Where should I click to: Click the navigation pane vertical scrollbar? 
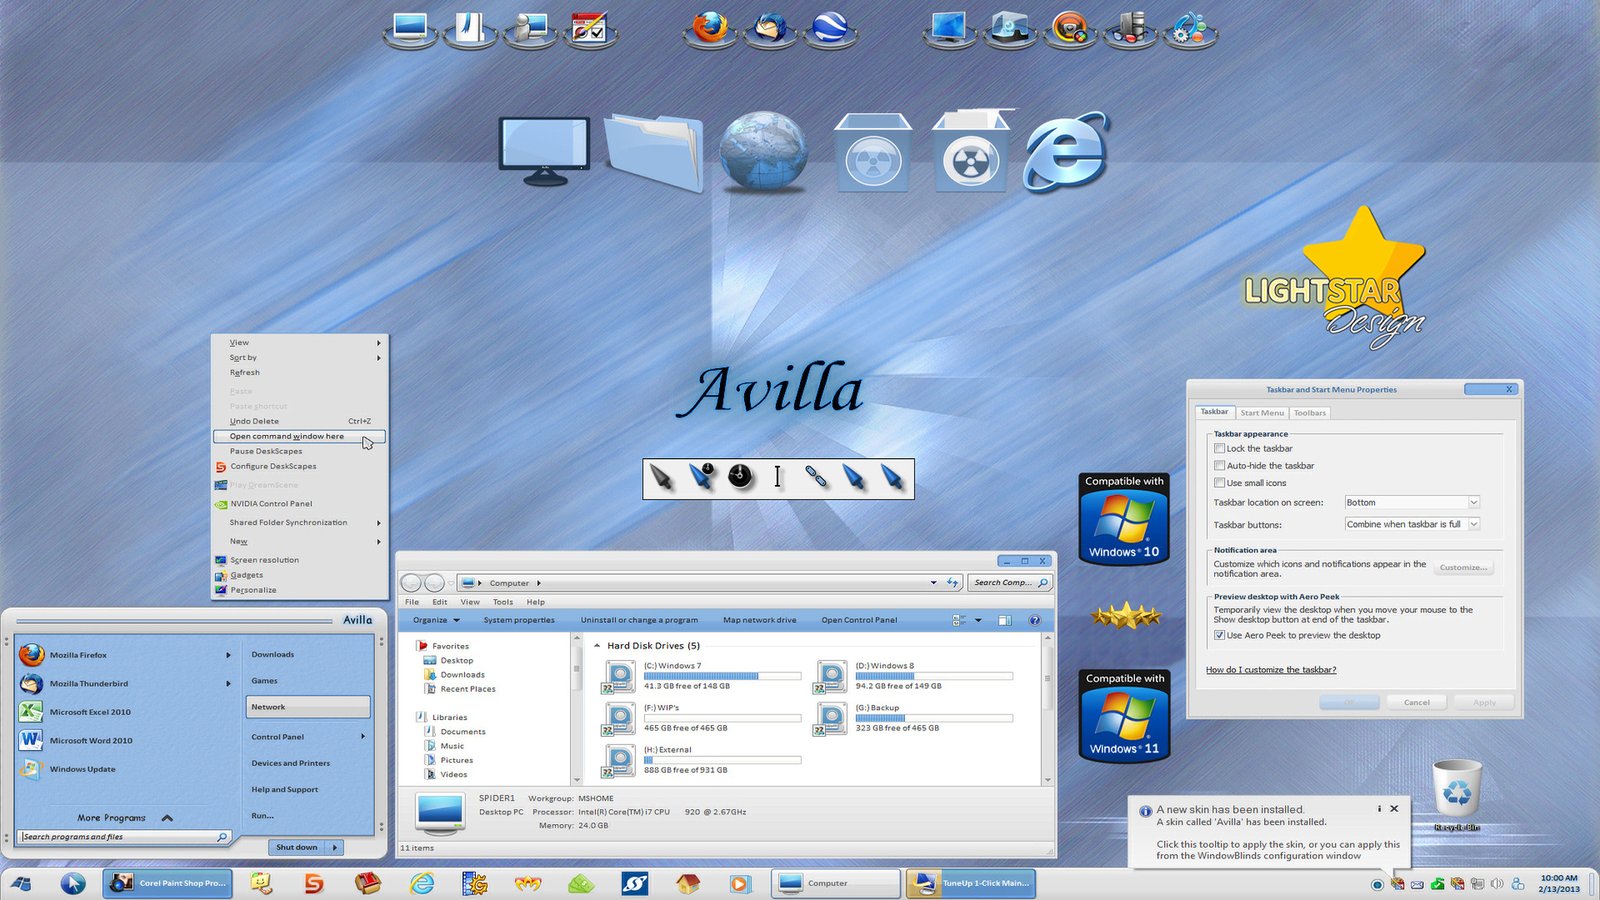click(x=576, y=710)
